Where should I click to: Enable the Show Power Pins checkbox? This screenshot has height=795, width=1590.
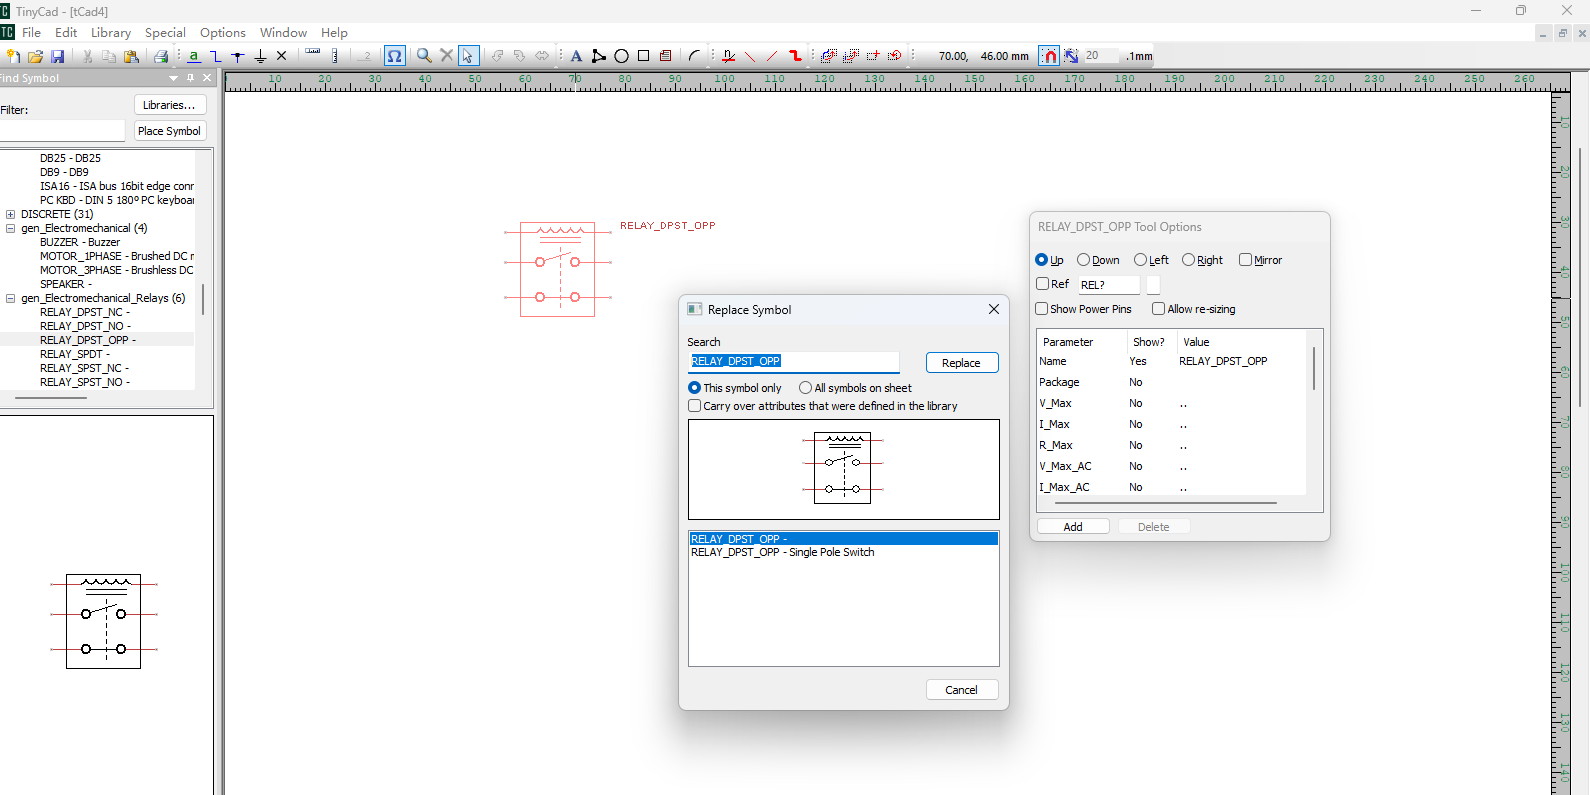click(1042, 309)
